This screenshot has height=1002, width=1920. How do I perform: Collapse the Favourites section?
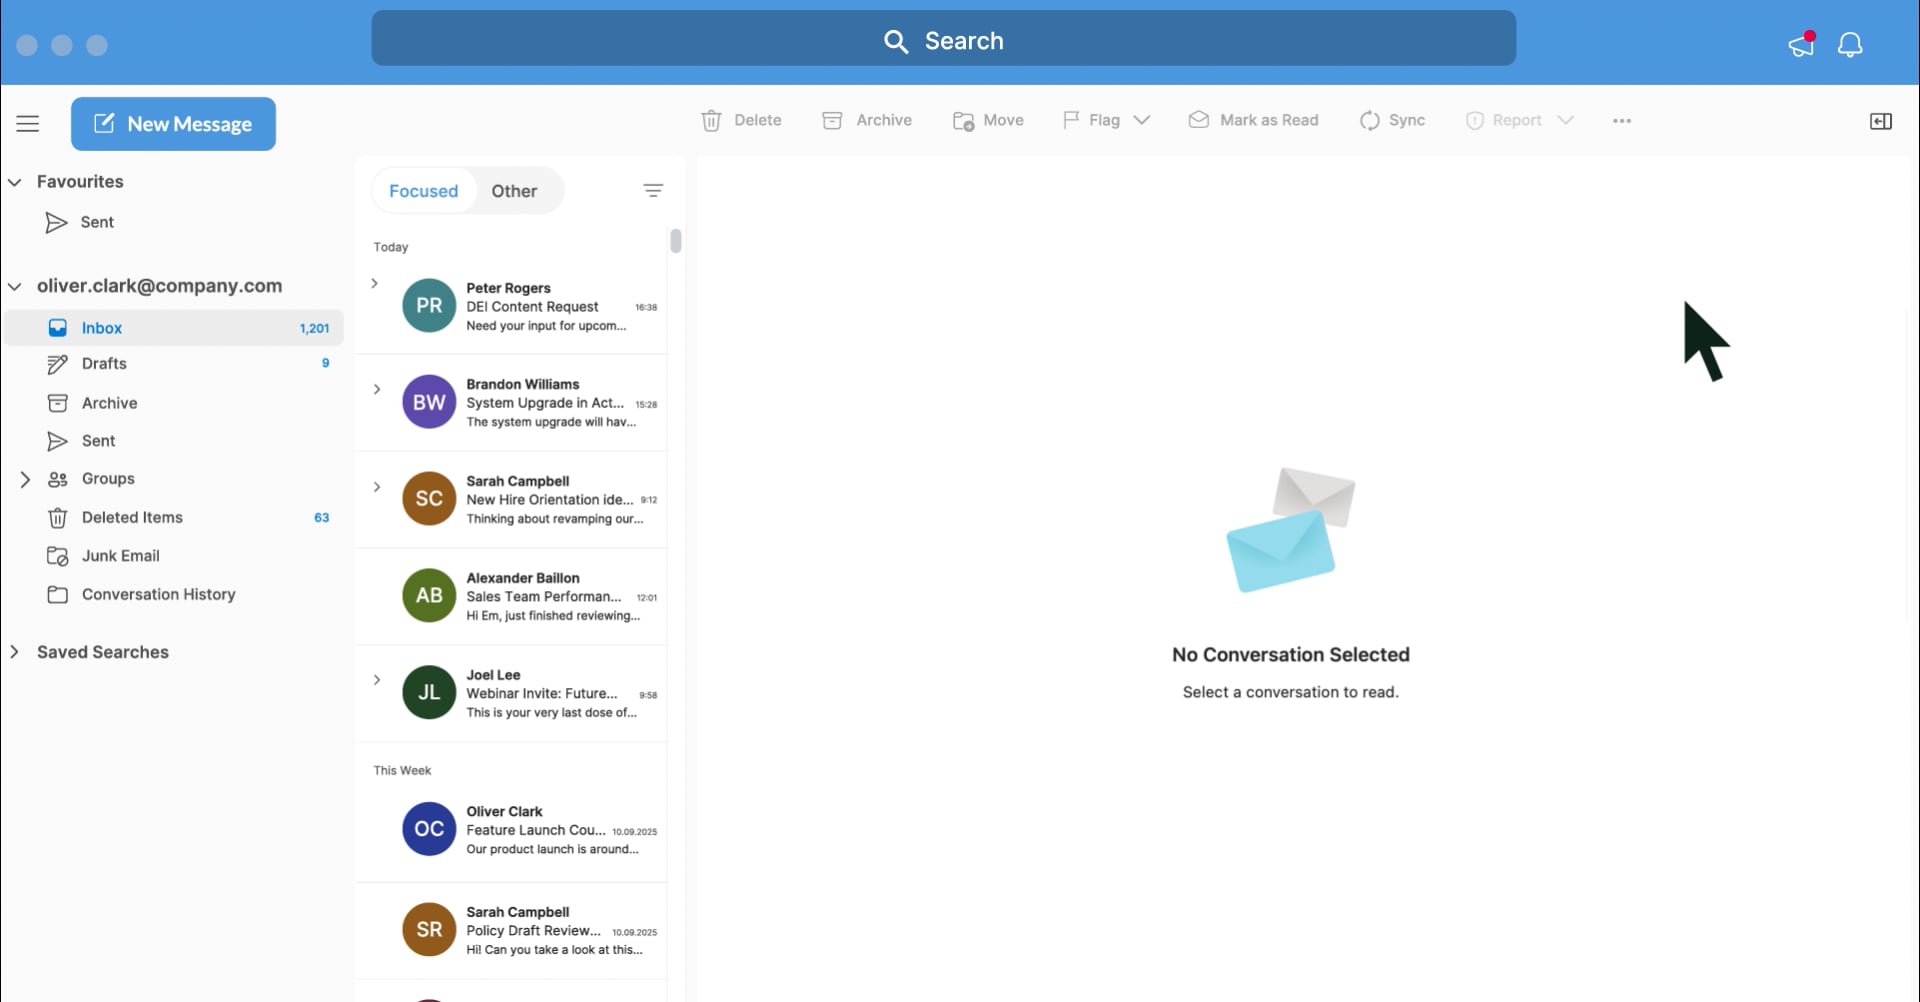click(15, 182)
